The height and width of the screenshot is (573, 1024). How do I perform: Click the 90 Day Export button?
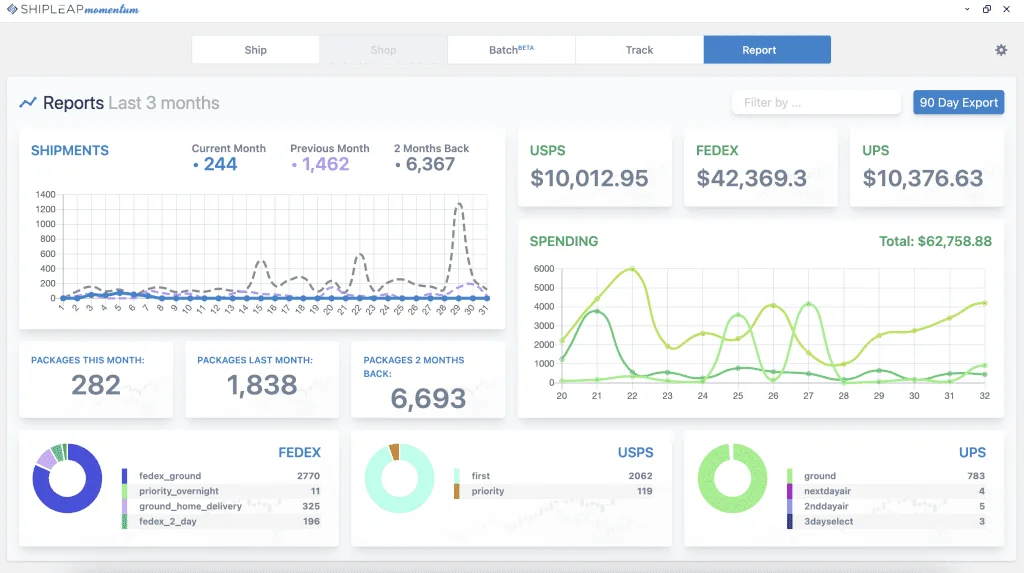click(x=959, y=103)
